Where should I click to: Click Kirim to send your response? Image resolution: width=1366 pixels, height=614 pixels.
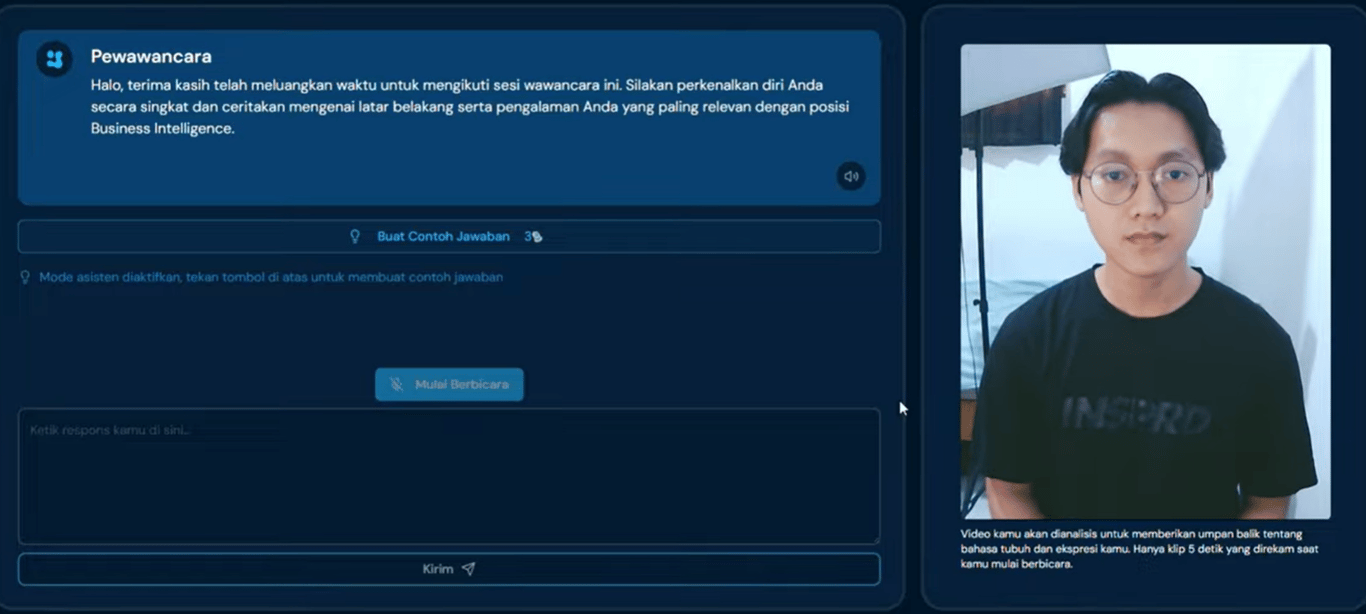[x=449, y=568]
